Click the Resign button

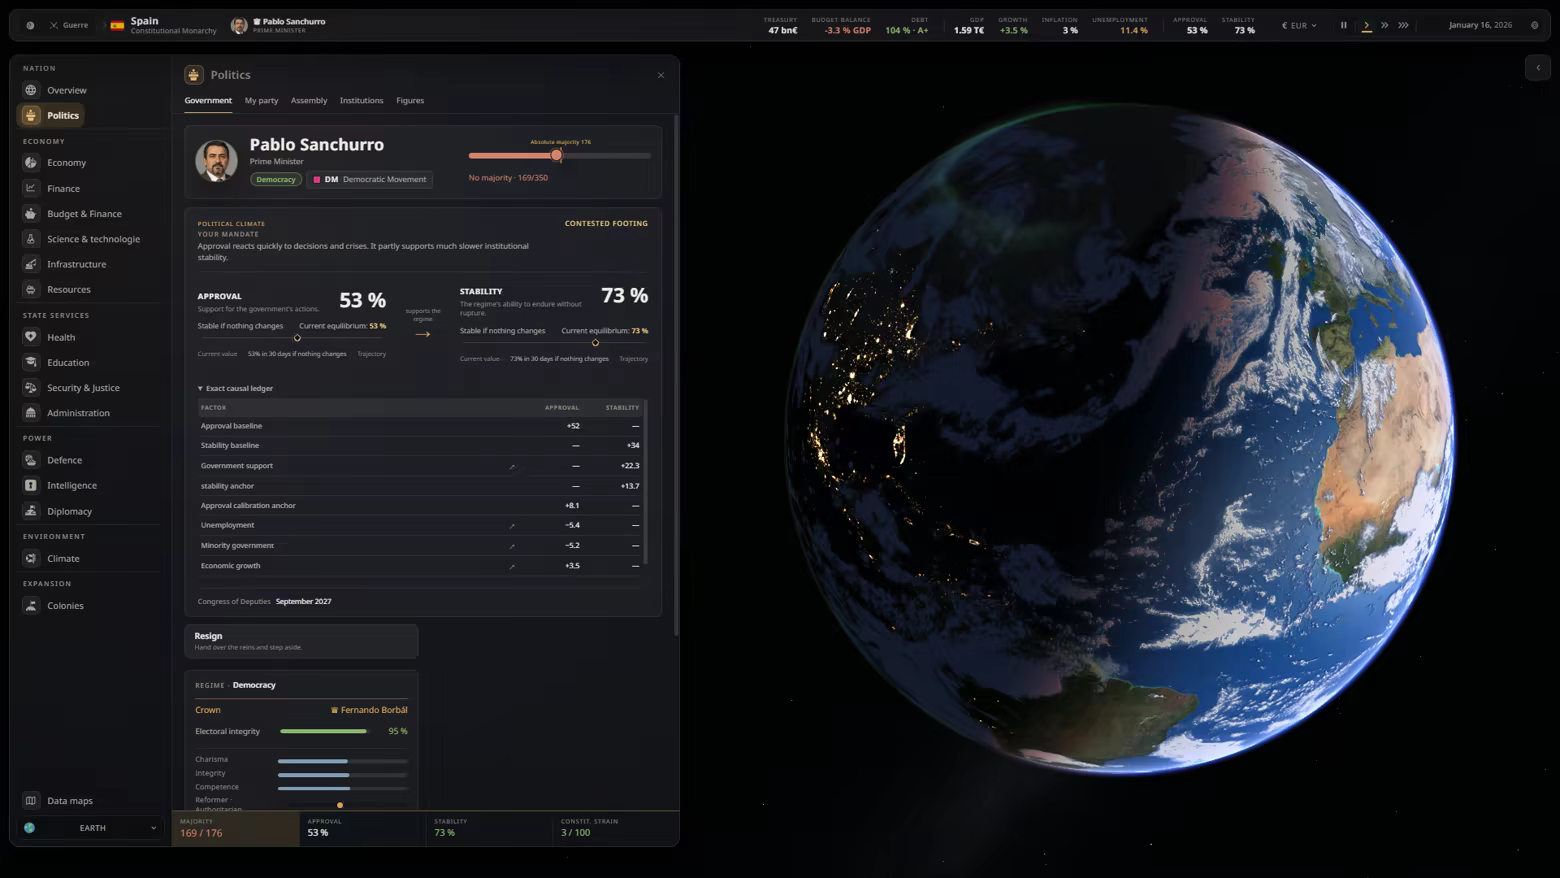[x=301, y=641]
